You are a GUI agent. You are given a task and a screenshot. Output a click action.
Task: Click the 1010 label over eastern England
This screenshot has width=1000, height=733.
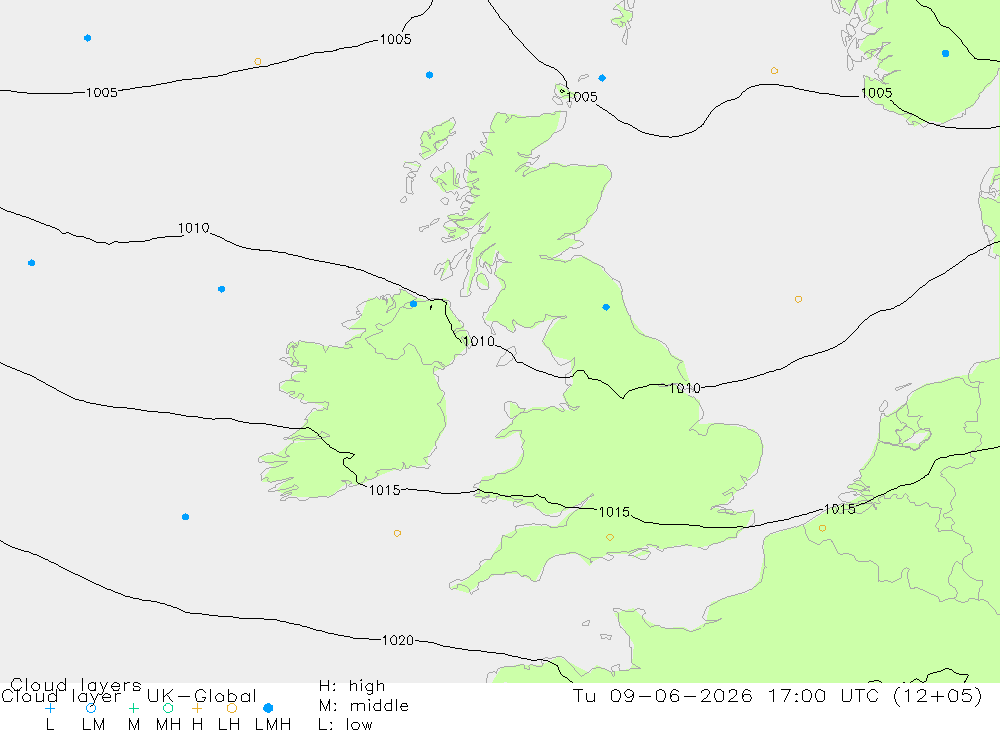(x=684, y=388)
